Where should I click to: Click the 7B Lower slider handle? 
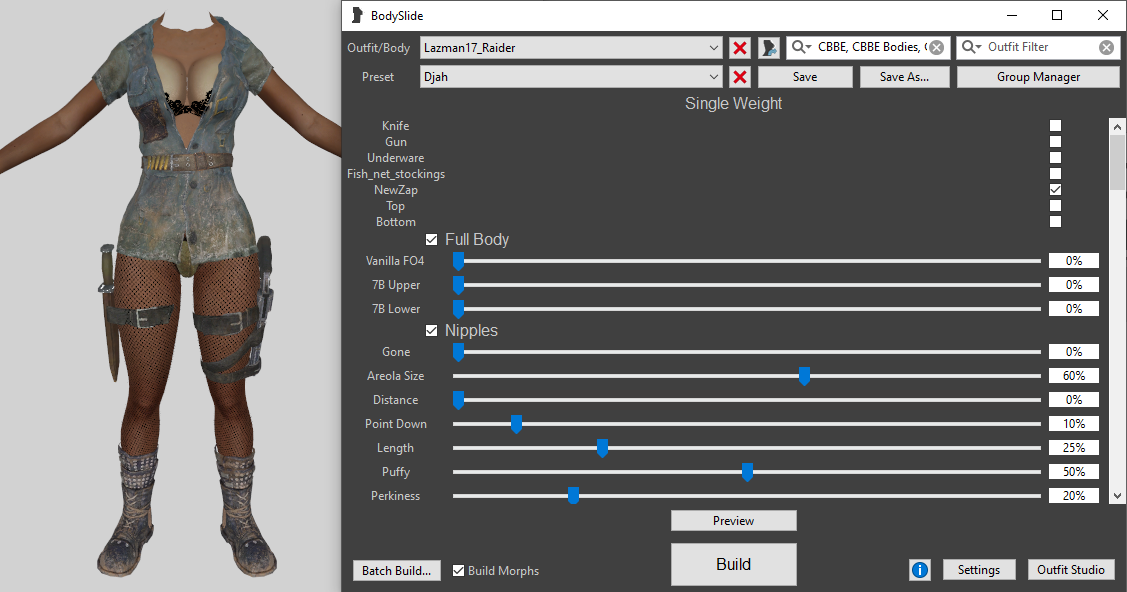pos(458,309)
